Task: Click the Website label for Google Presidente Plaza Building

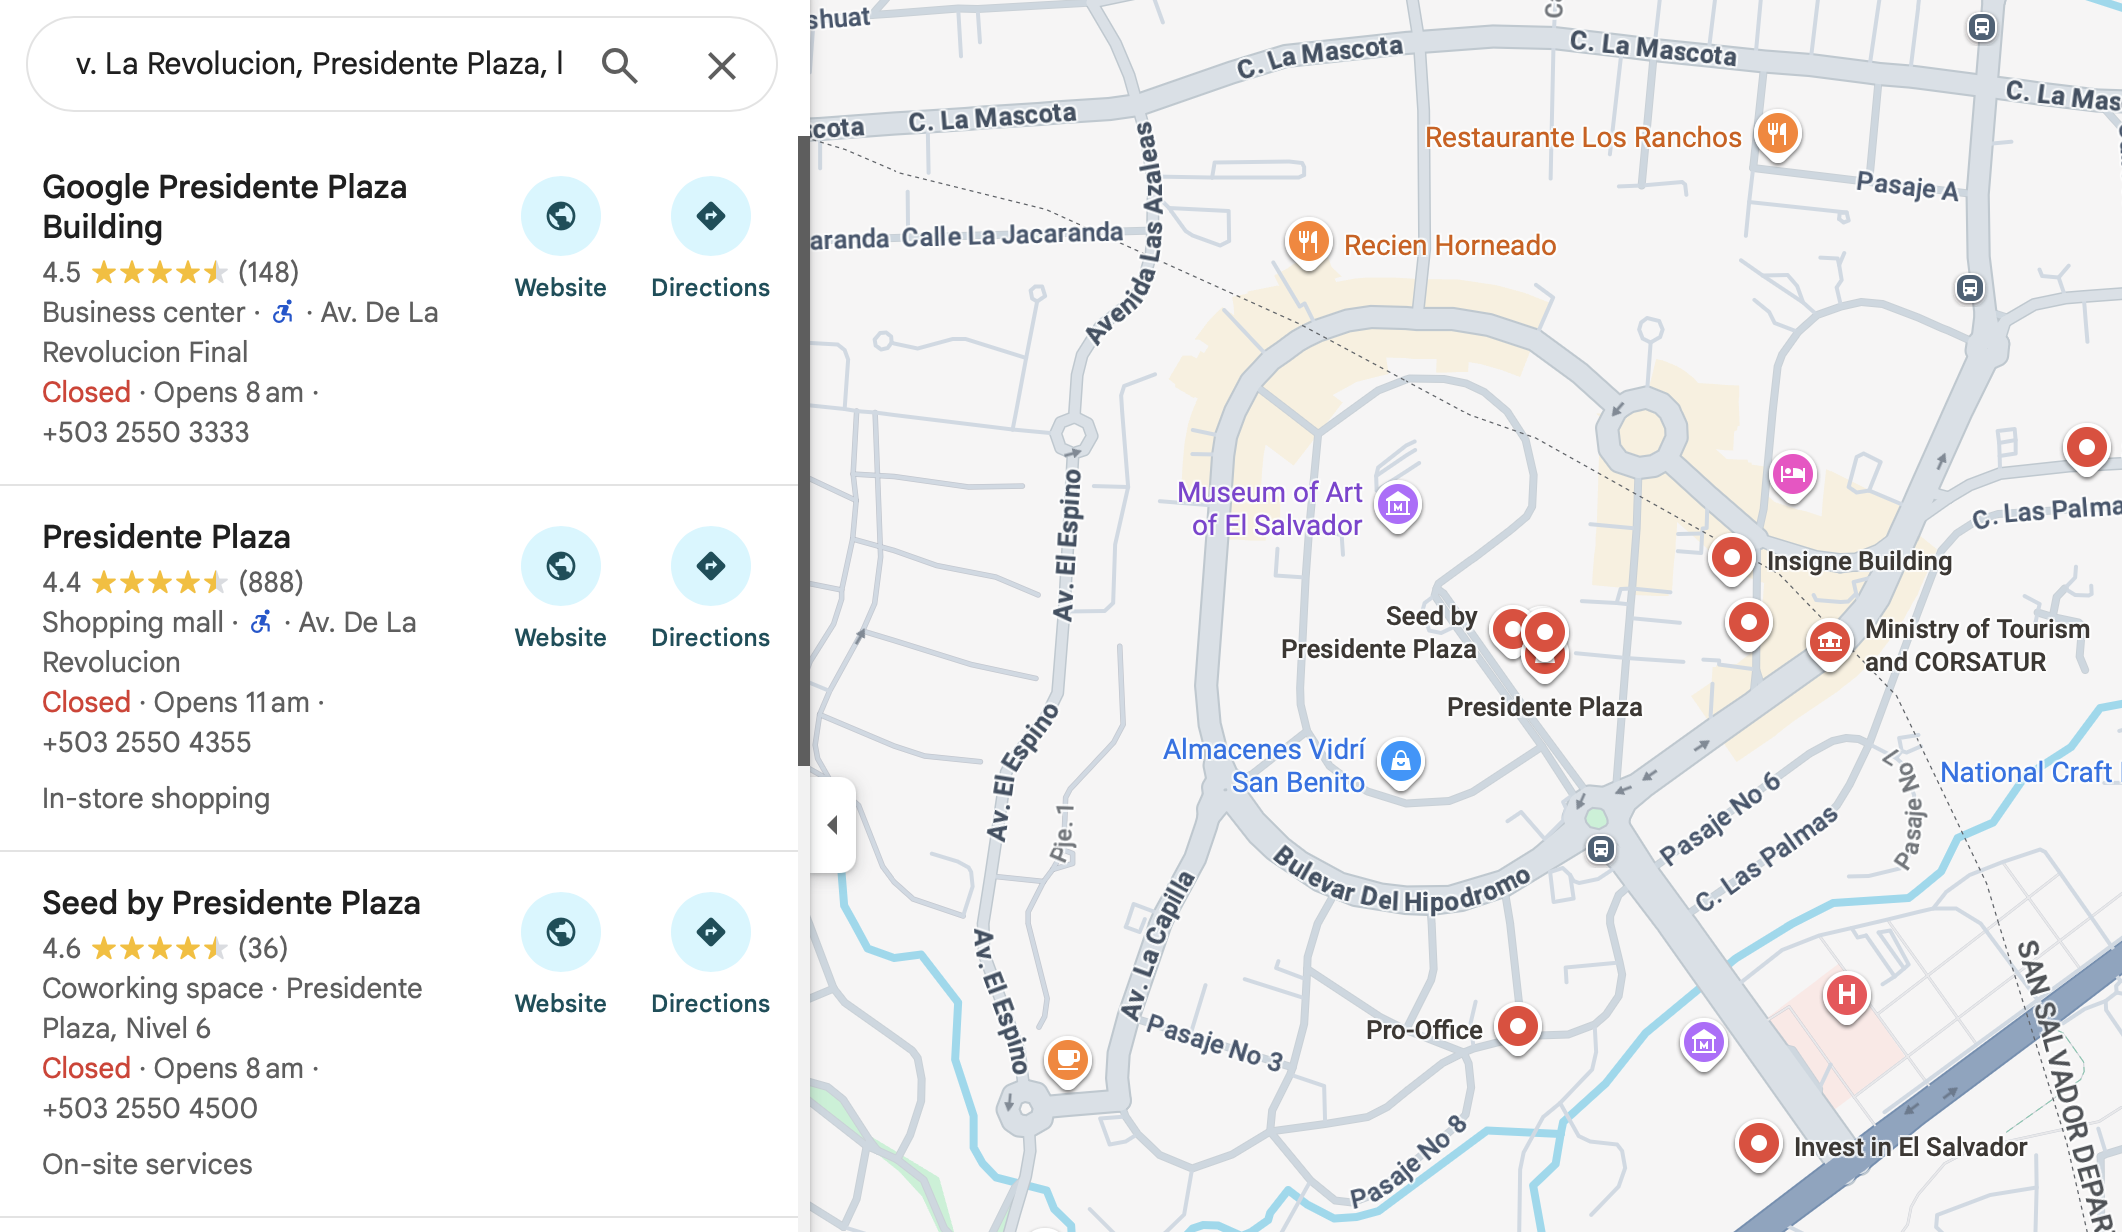Action: 560,288
